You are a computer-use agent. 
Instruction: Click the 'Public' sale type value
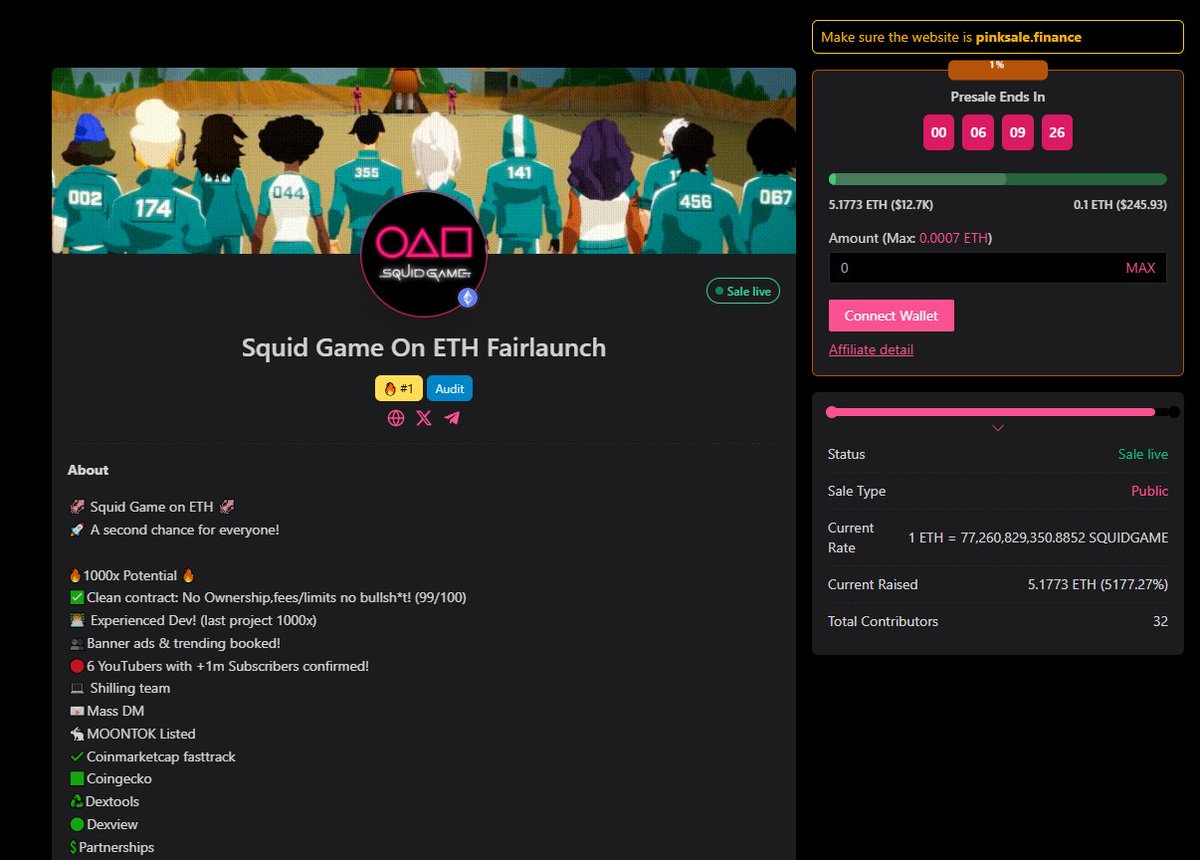tap(1150, 491)
